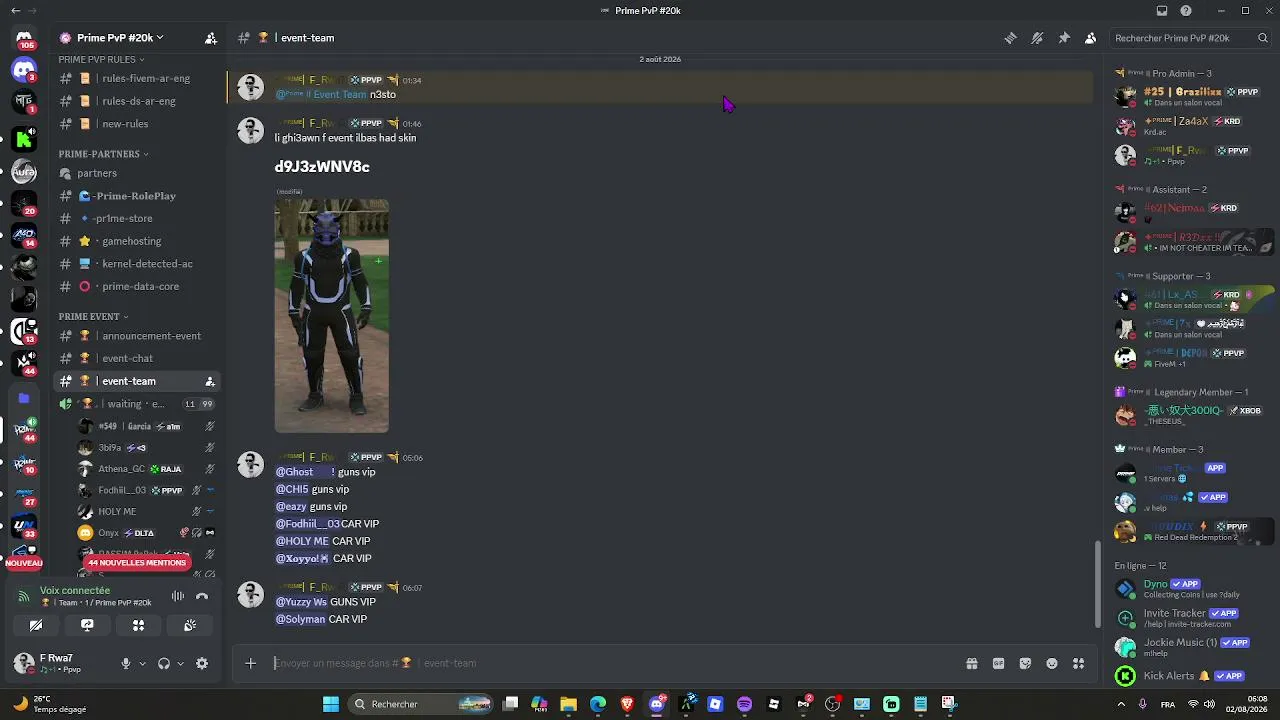Switch to the Prime-RolePlay channel
The height and width of the screenshot is (720, 1280).
click(x=137, y=196)
